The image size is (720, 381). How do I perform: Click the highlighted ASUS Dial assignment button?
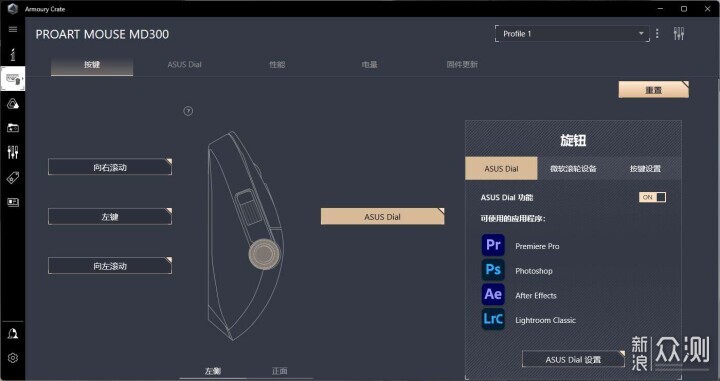pos(382,217)
